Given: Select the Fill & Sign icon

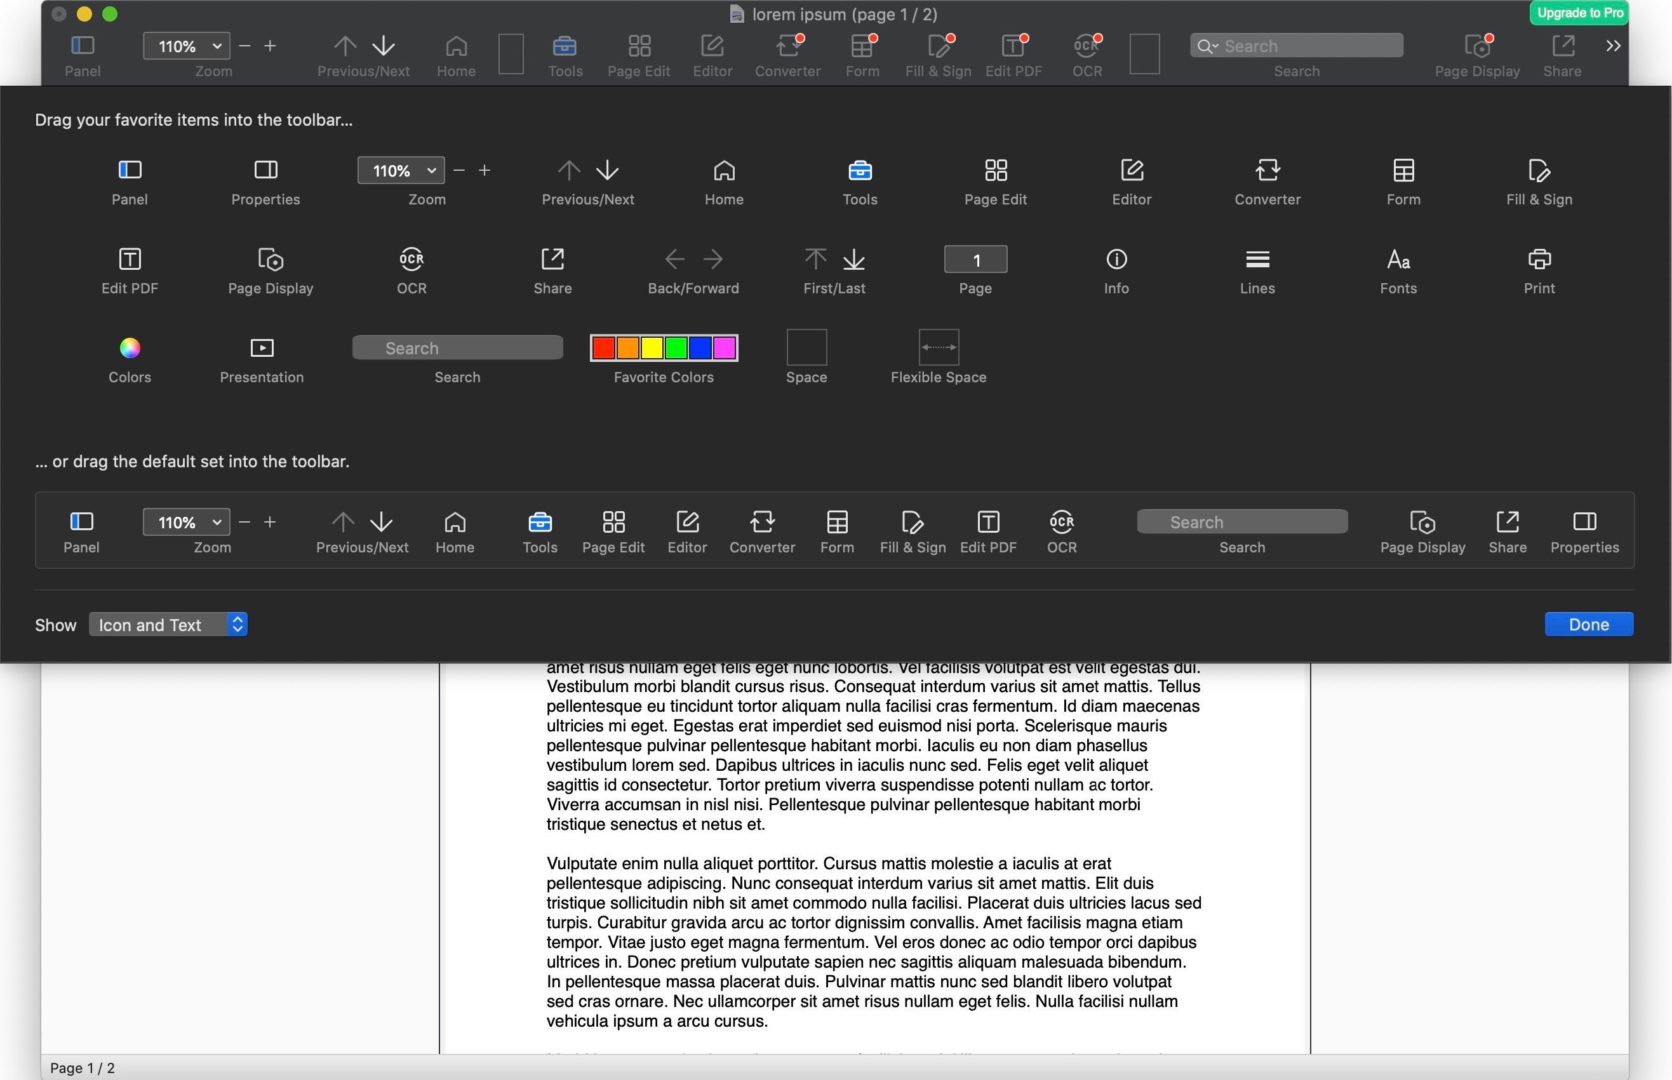Looking at the screenshot, I should pos(1538,170).
